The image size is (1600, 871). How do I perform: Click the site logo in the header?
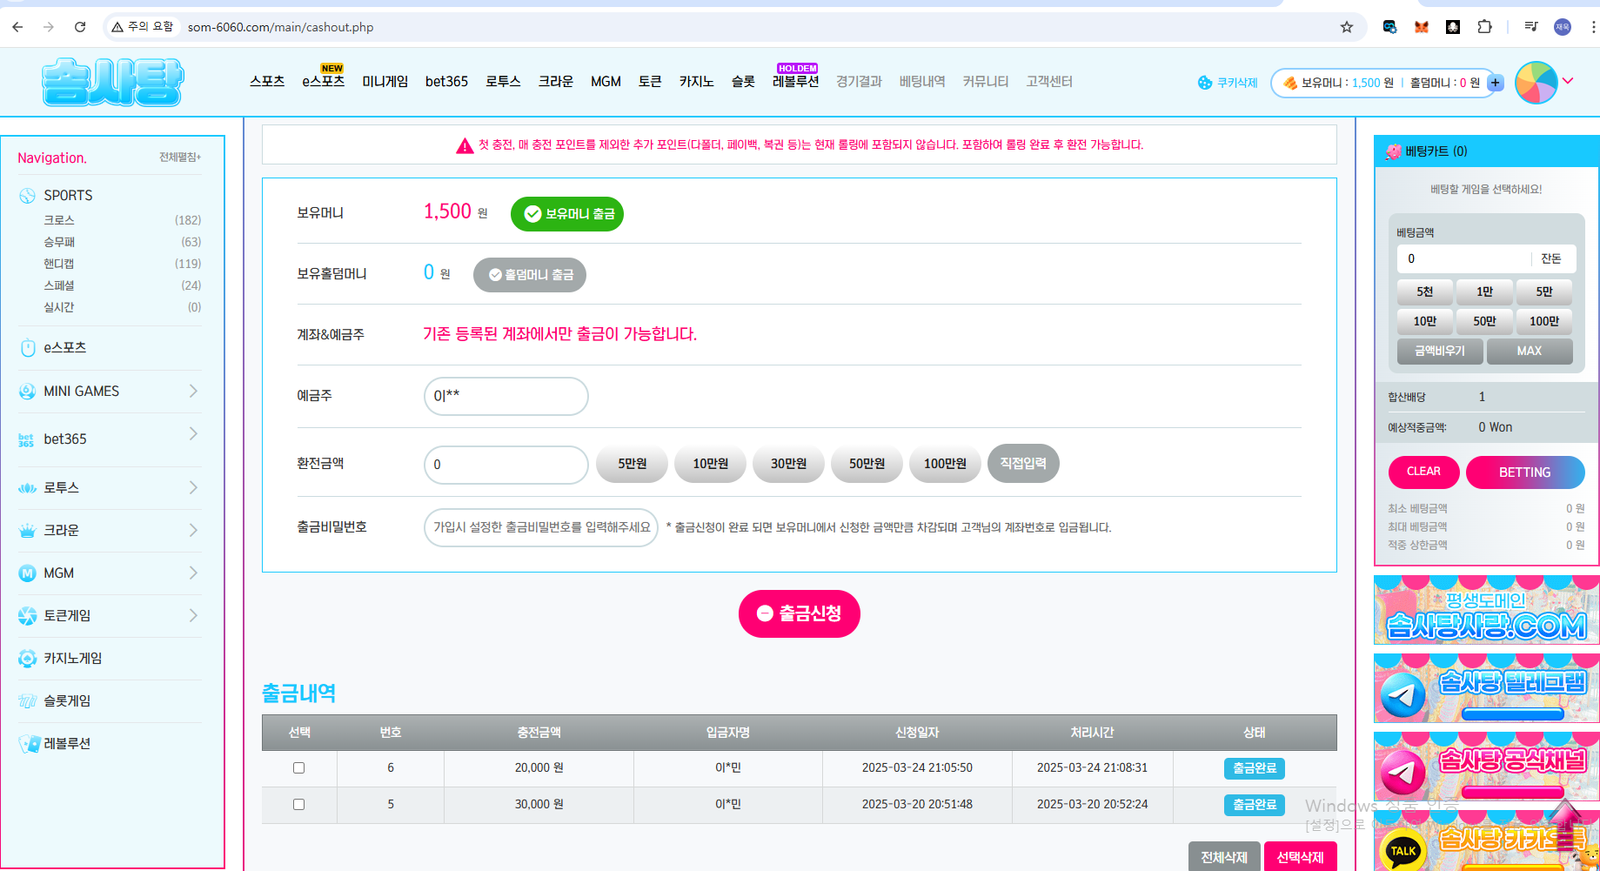113,82
